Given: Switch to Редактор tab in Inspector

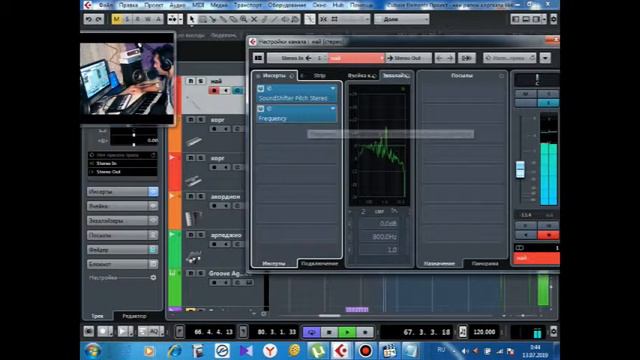Looking at the screenshot, I should click(134, 316).
